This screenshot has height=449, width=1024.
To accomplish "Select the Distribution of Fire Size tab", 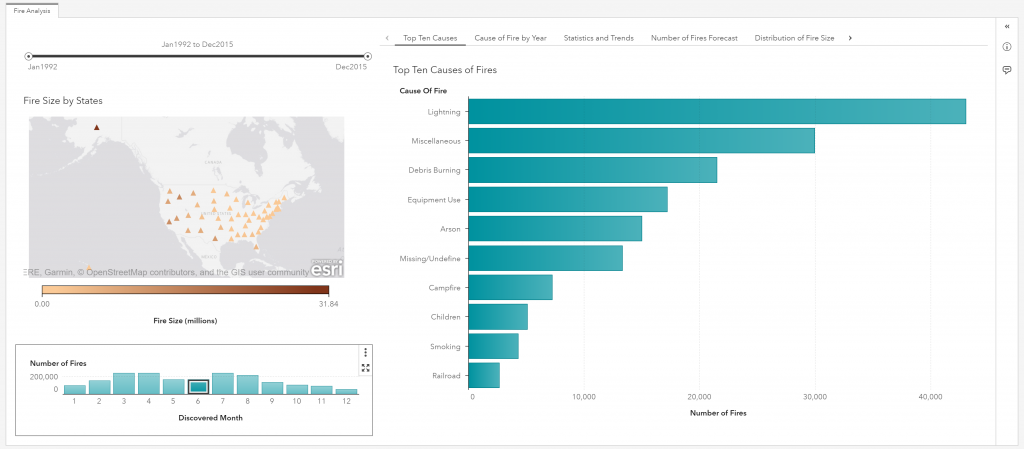I will coord(794,38).
